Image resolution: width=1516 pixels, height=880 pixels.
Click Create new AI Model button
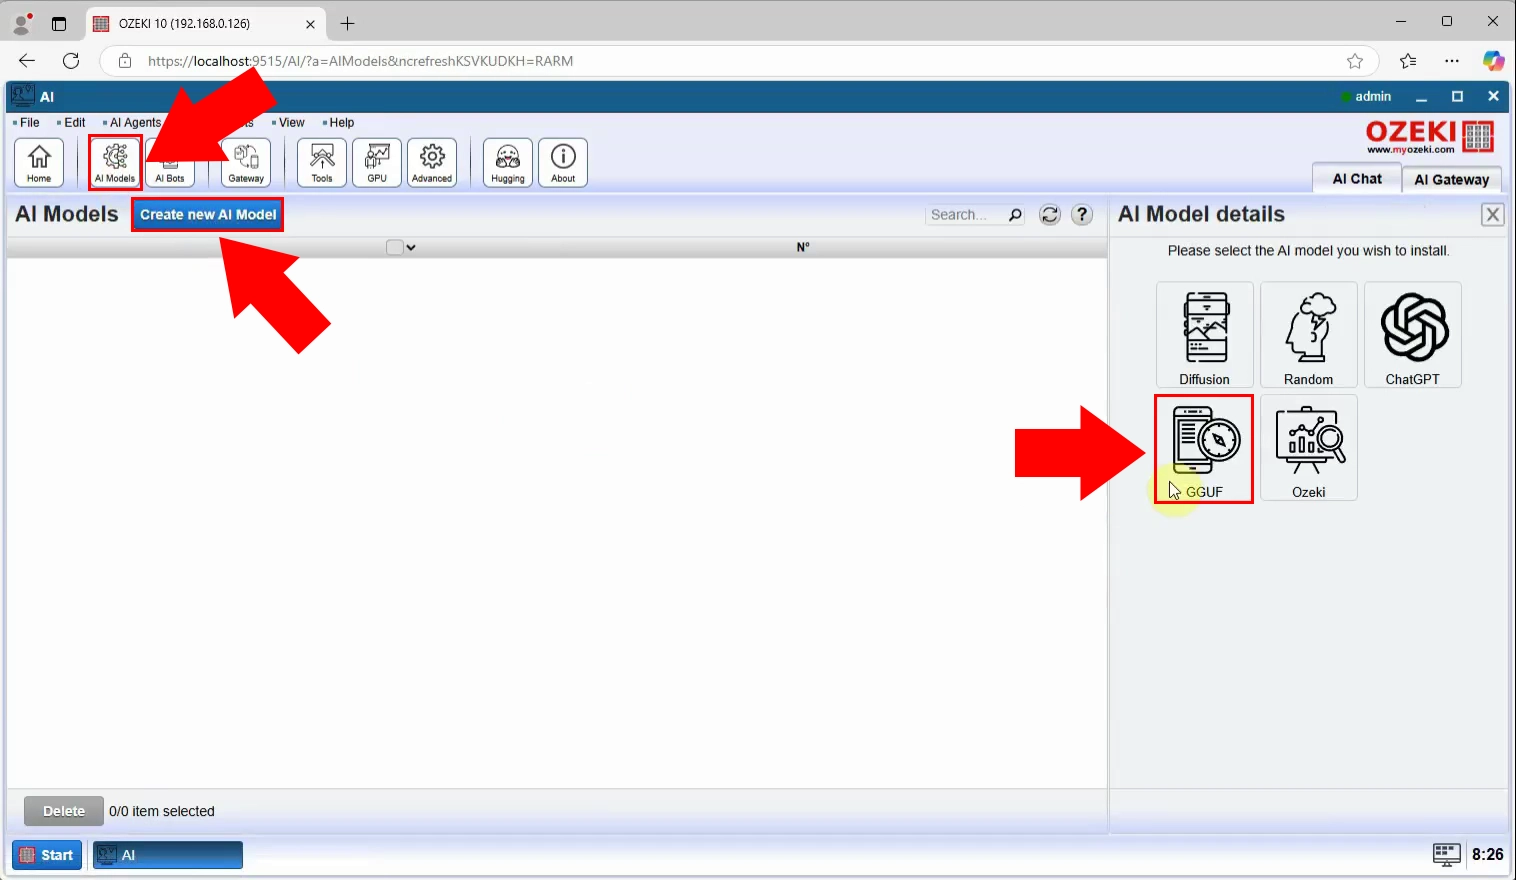click(208, 214)
